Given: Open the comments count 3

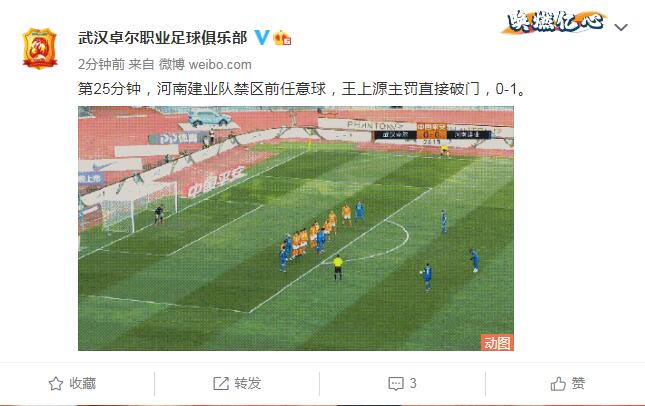Looking at the screenshot, I should point(413,383).
